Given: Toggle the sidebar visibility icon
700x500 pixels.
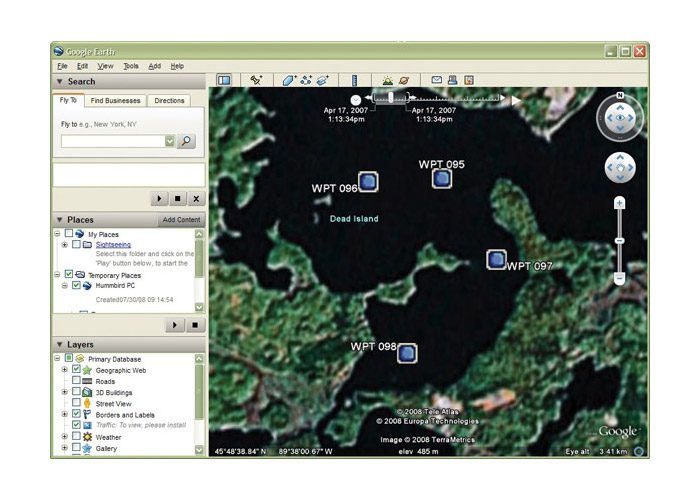Looking at the screenshot, I should pyautogui.click(x=224, y=80).
